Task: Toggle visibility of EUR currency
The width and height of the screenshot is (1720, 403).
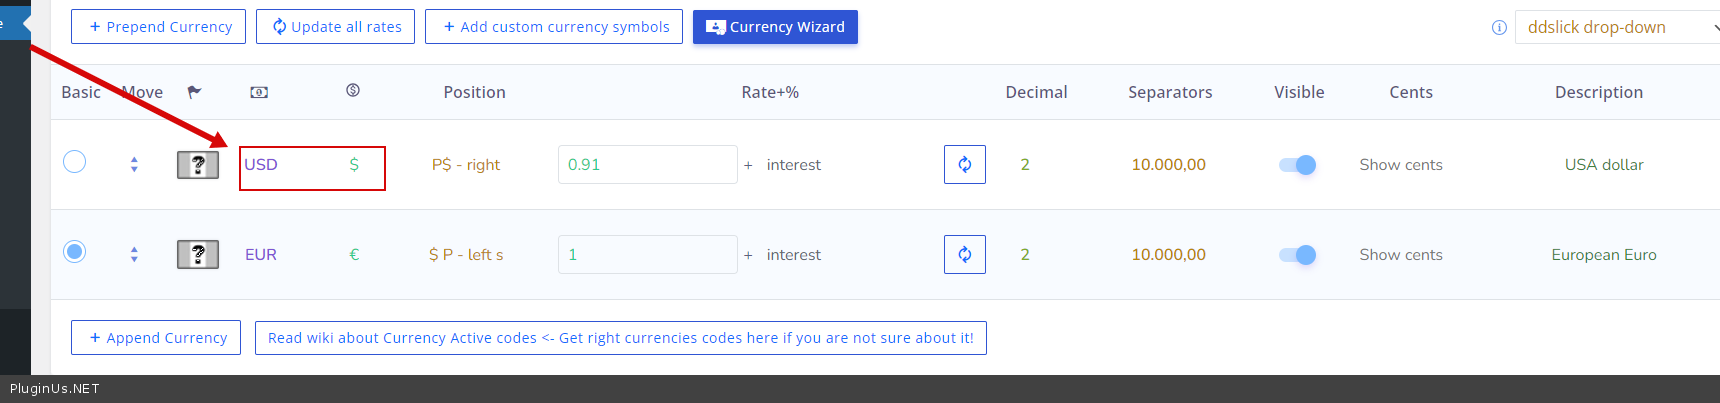Action: [1297, 255]
